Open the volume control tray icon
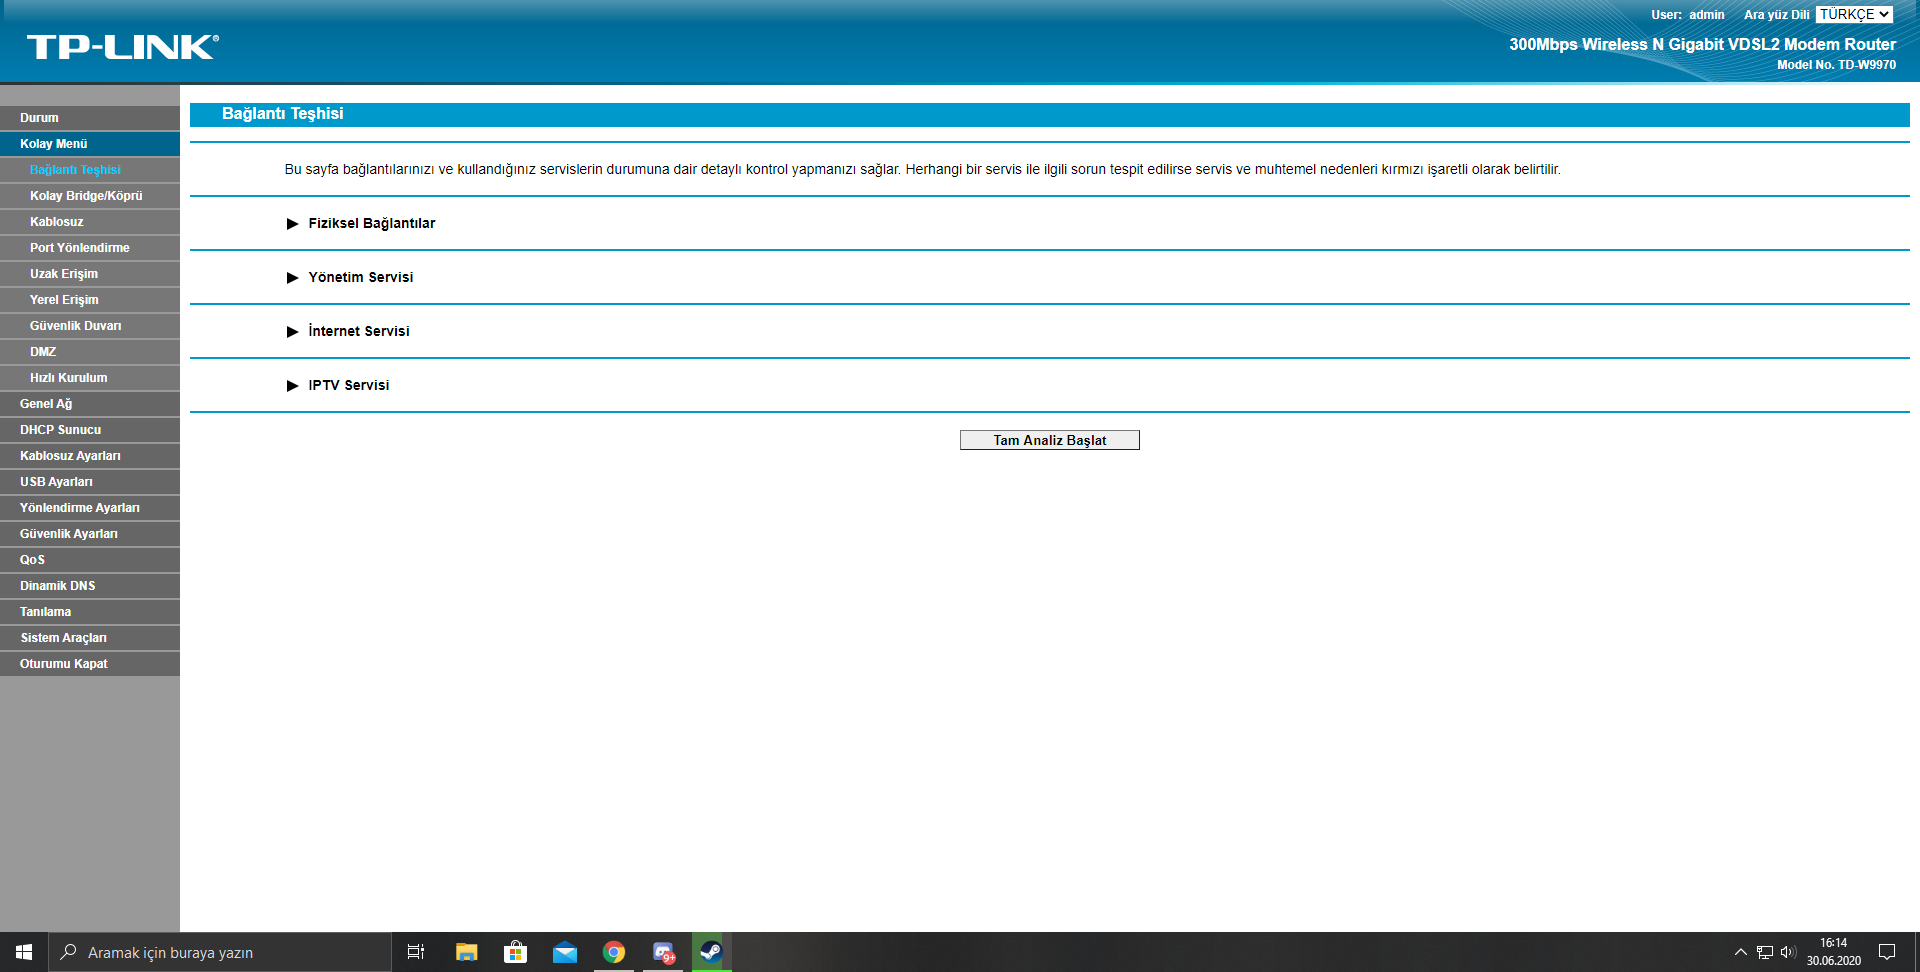 point(1788,952)
